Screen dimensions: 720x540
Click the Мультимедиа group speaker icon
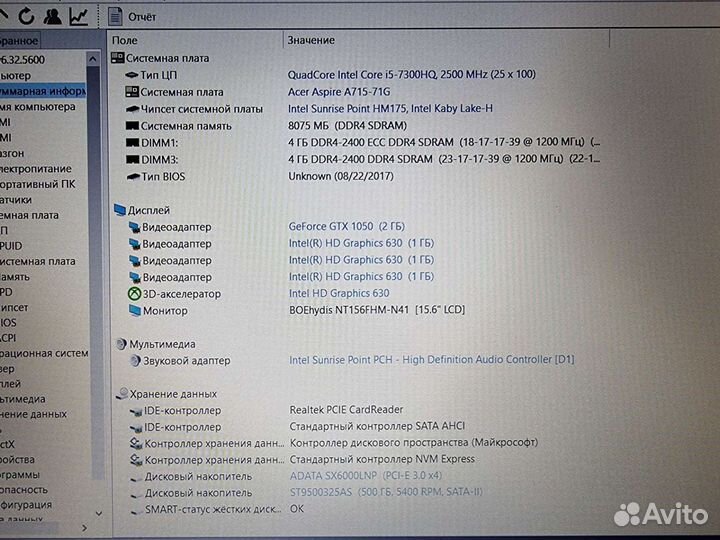121,344
